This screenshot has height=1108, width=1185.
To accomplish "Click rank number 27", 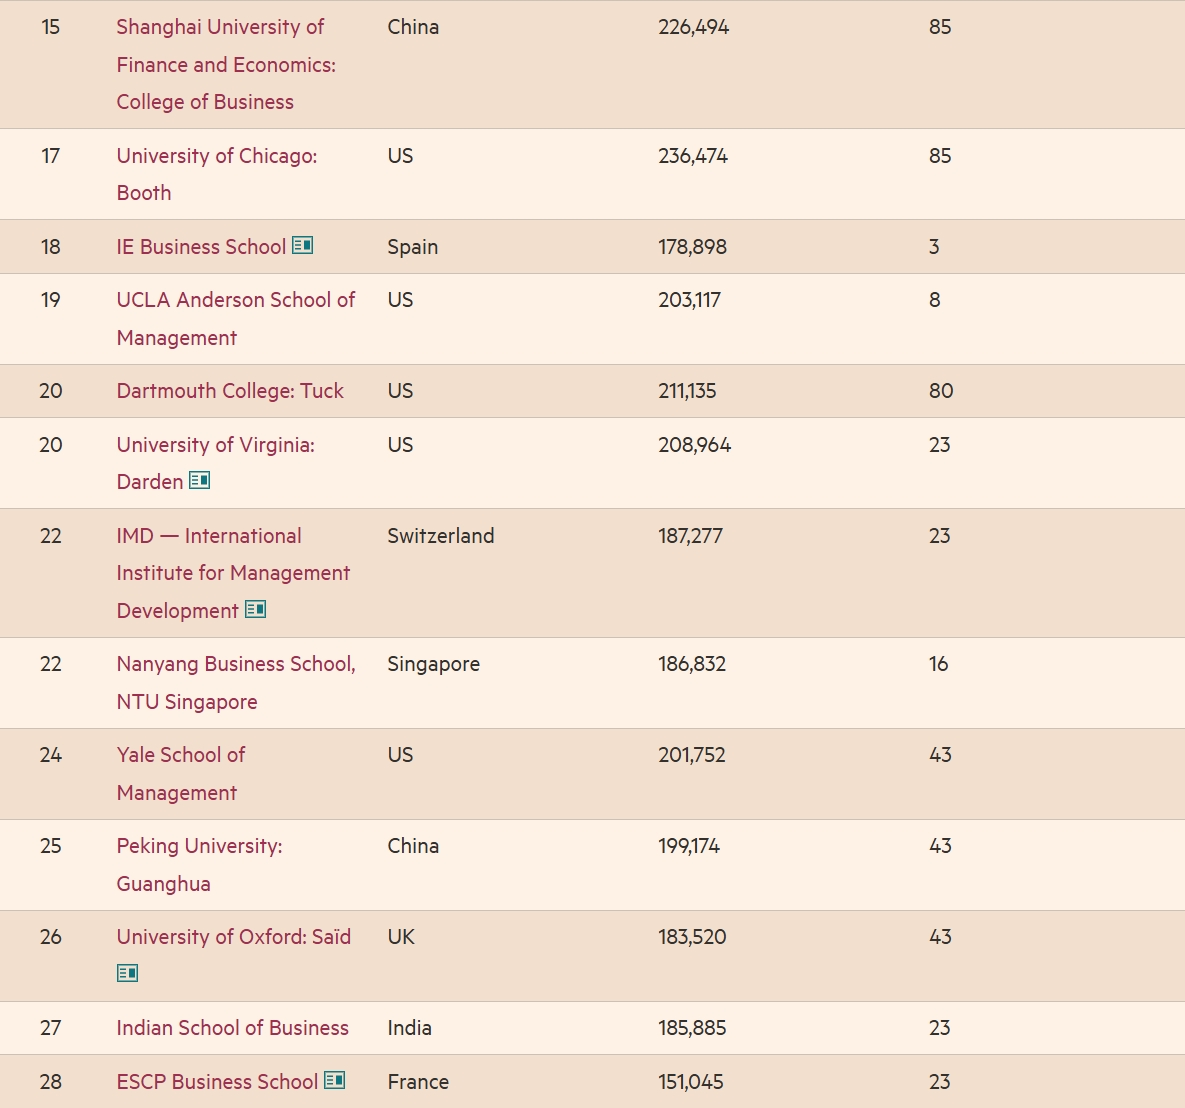I will click(51, 1028).
